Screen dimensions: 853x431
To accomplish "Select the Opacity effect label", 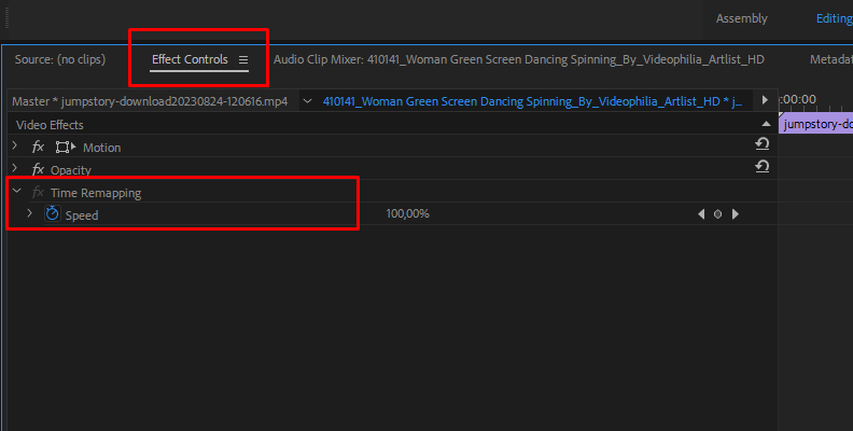I will coord(71,170).
